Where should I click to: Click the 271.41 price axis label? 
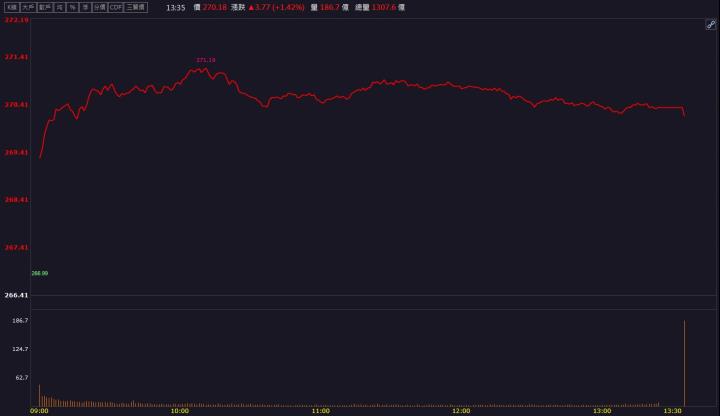[17, 57]
